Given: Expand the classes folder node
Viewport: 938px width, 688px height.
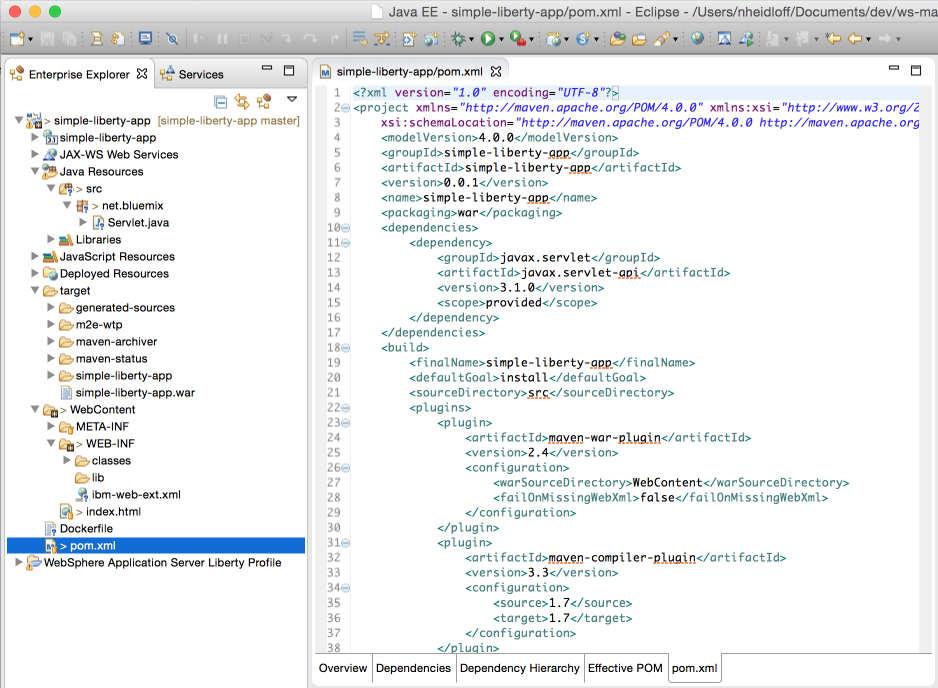Looking at the screenshot, I should coord(67,460).
